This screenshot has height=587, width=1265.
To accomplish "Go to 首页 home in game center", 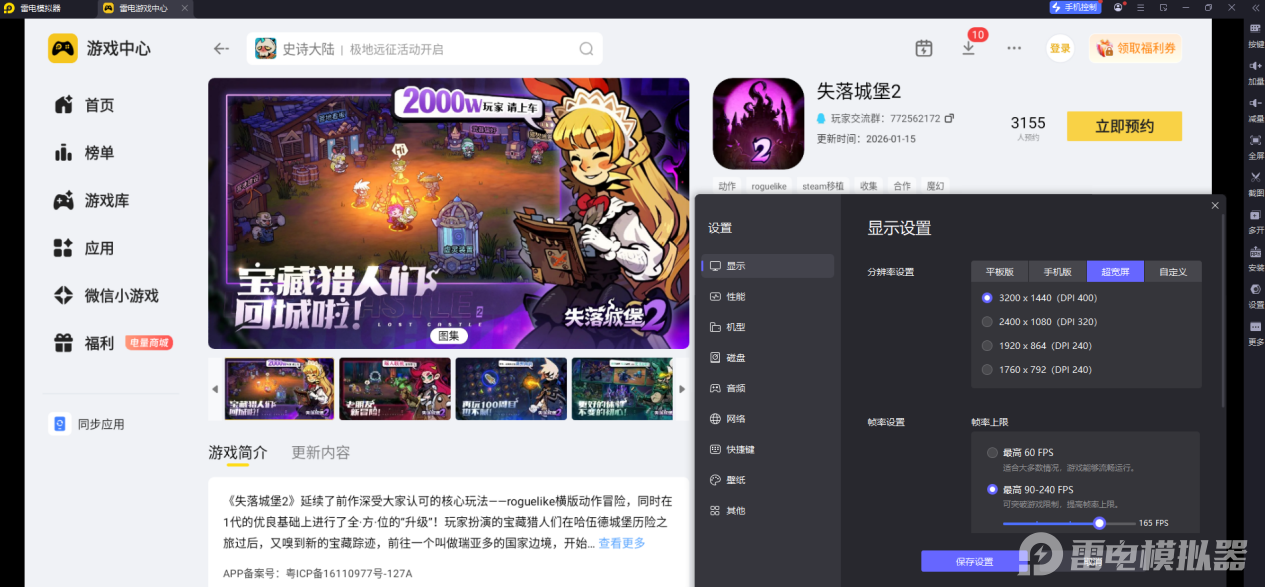I will tap(85, 105).
